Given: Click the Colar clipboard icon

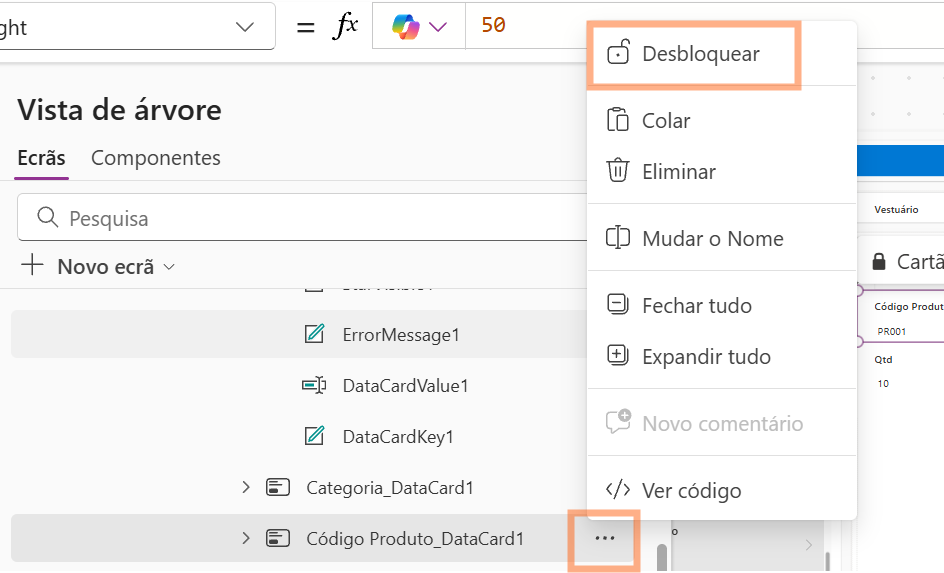Looking at the screenshot, I should click(x=618, y=120).
